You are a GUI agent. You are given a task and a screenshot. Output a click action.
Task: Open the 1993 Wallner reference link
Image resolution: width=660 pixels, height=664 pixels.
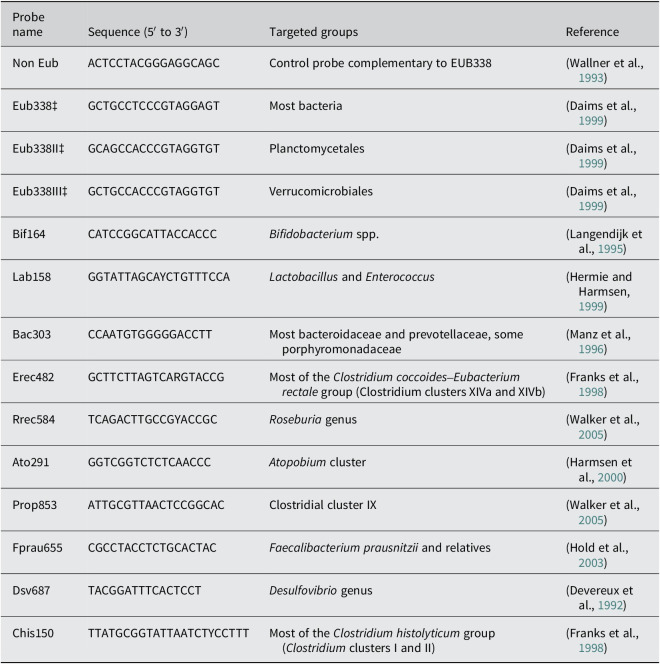(591, 78)
